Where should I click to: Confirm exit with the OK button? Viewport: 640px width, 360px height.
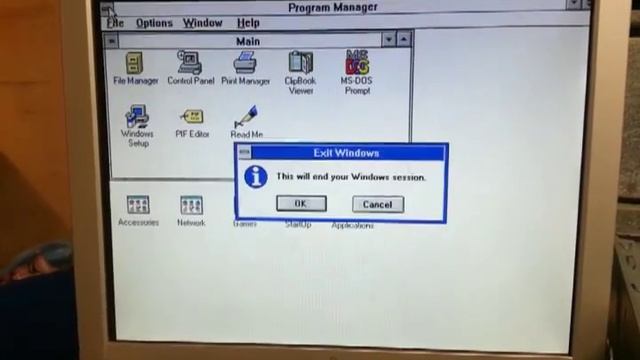pos(301,203)
